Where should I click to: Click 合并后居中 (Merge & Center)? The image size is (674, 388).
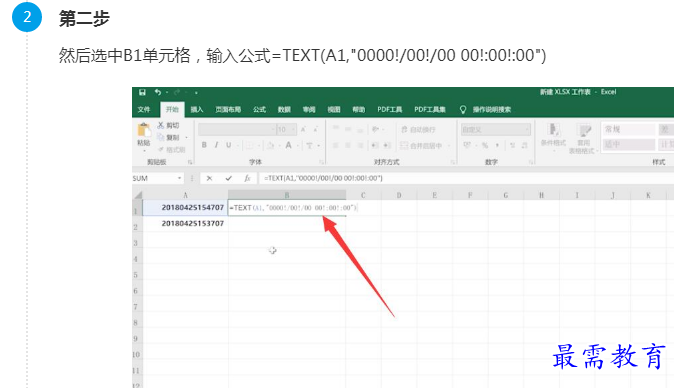point(421,146)
